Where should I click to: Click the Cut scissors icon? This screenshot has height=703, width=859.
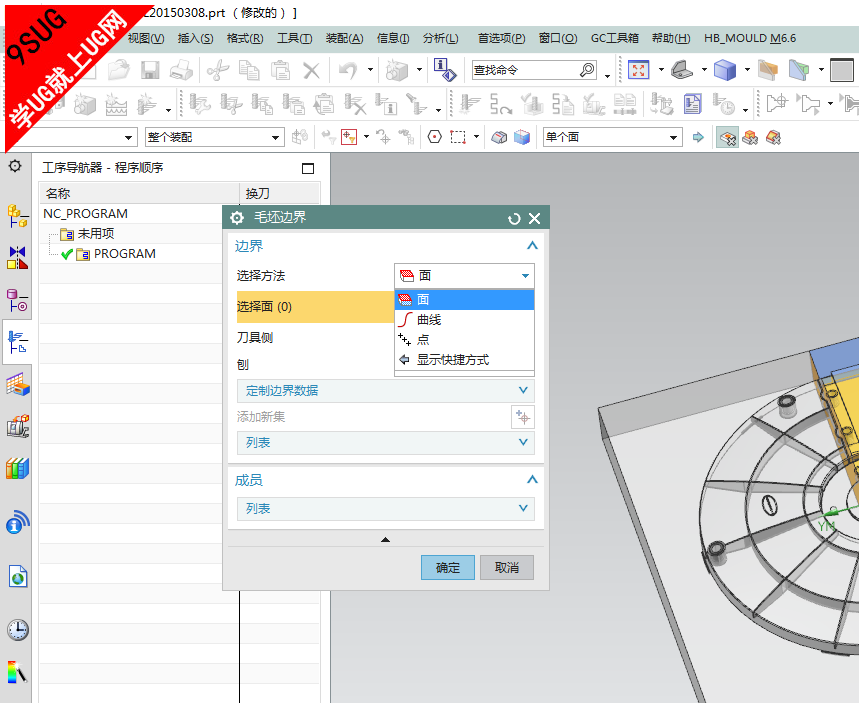[x=218, y=70]
